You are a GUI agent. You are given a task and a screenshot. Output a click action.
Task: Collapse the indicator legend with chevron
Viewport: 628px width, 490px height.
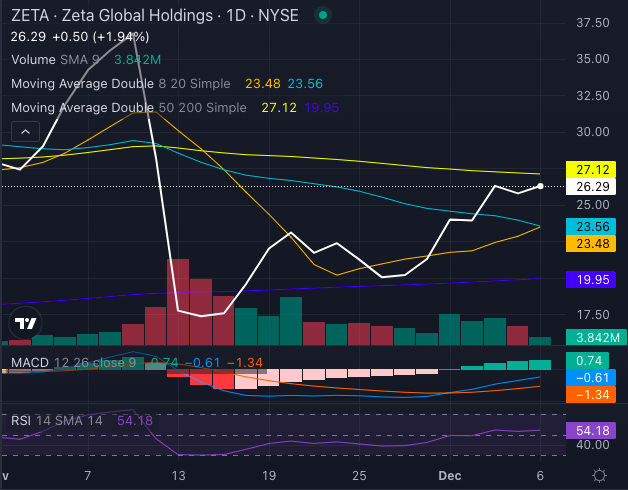pyautogui.click(x=24, y=132)
